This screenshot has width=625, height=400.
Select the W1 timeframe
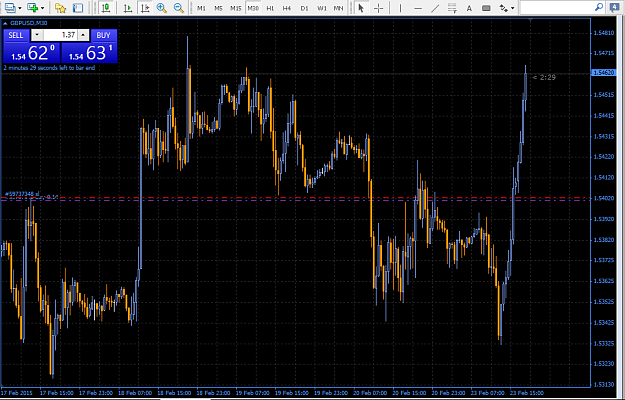[322, 8]
